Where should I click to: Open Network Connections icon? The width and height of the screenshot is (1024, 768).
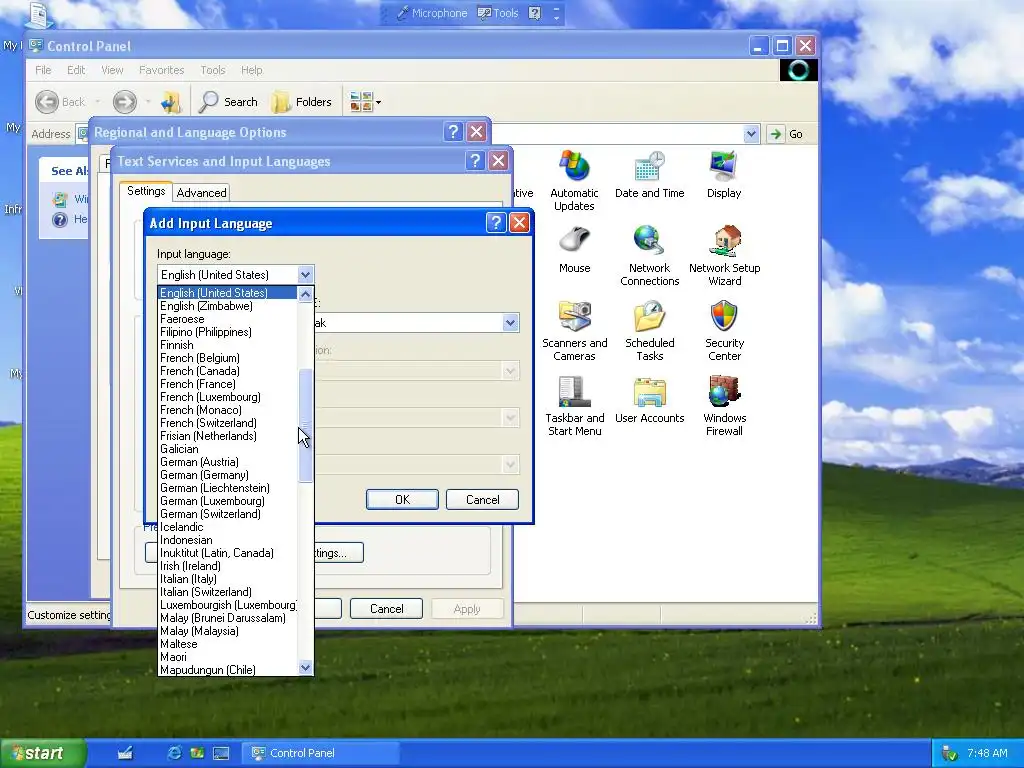649,256
